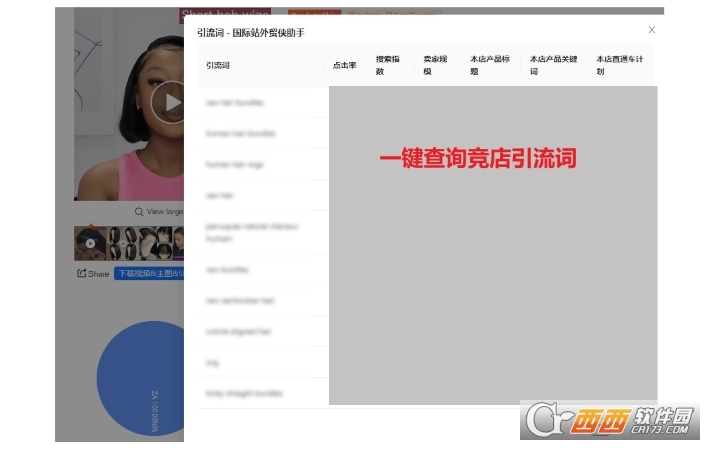Click the Share icon below the thumbnails
This screenshot has width=720, height=450.
coord(82,273)
